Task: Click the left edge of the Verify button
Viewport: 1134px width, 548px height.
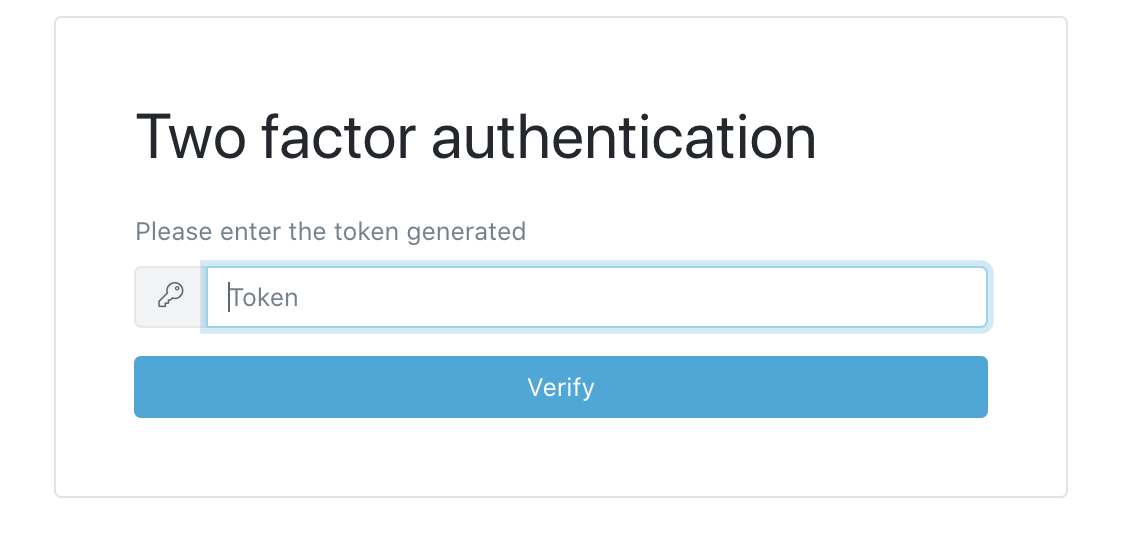Action: click(146, 387)
